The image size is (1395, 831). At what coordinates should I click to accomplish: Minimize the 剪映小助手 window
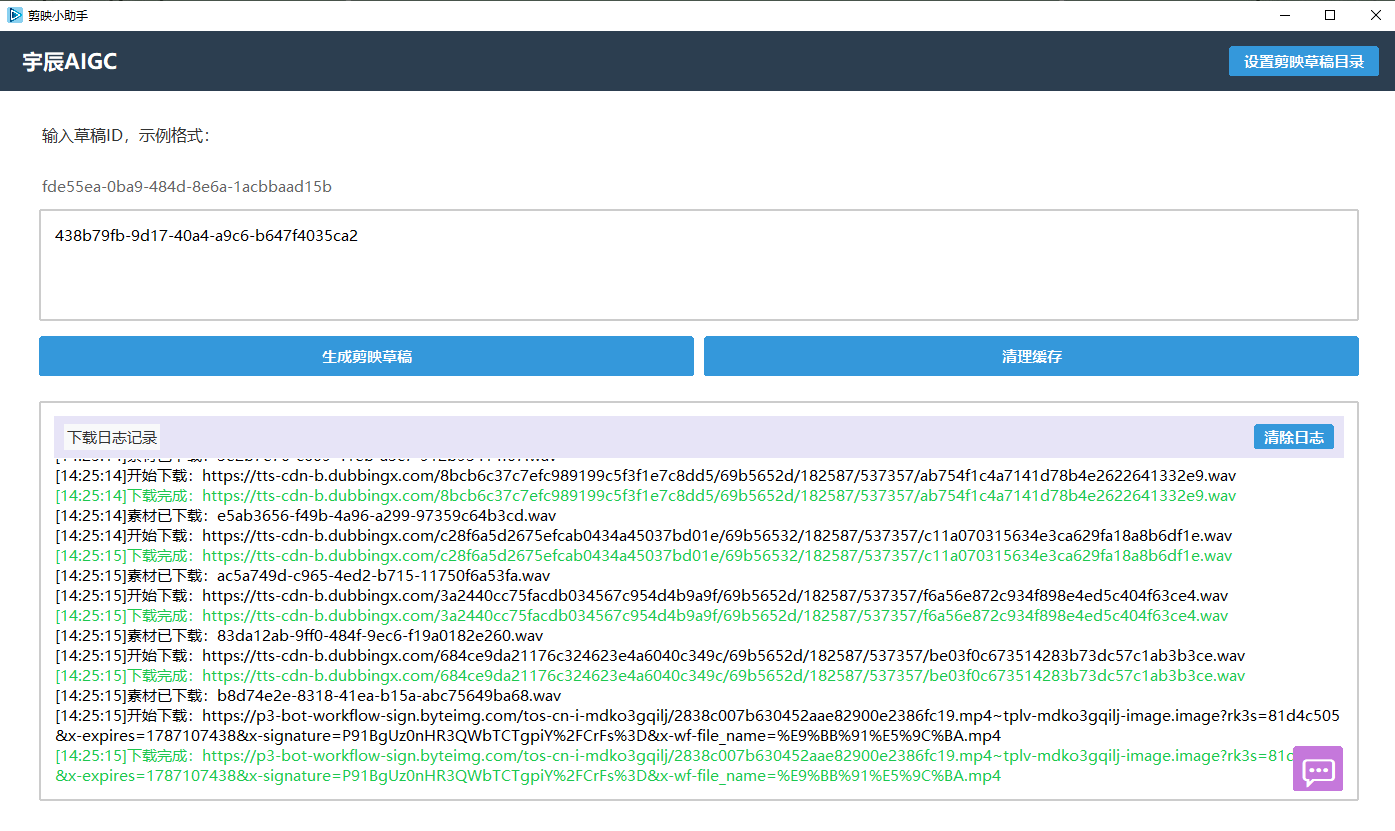pyautogui.click(x=1283, y=15)
